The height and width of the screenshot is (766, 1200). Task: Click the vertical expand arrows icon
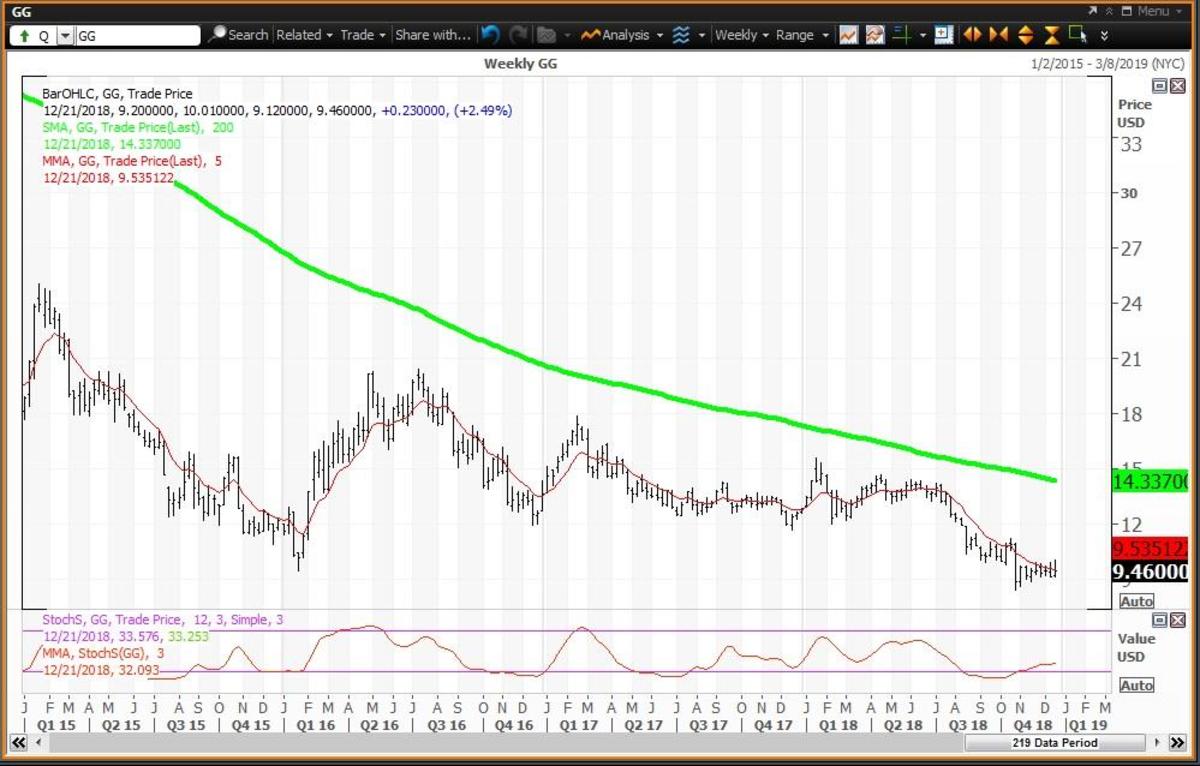(x=1025, y=35)
